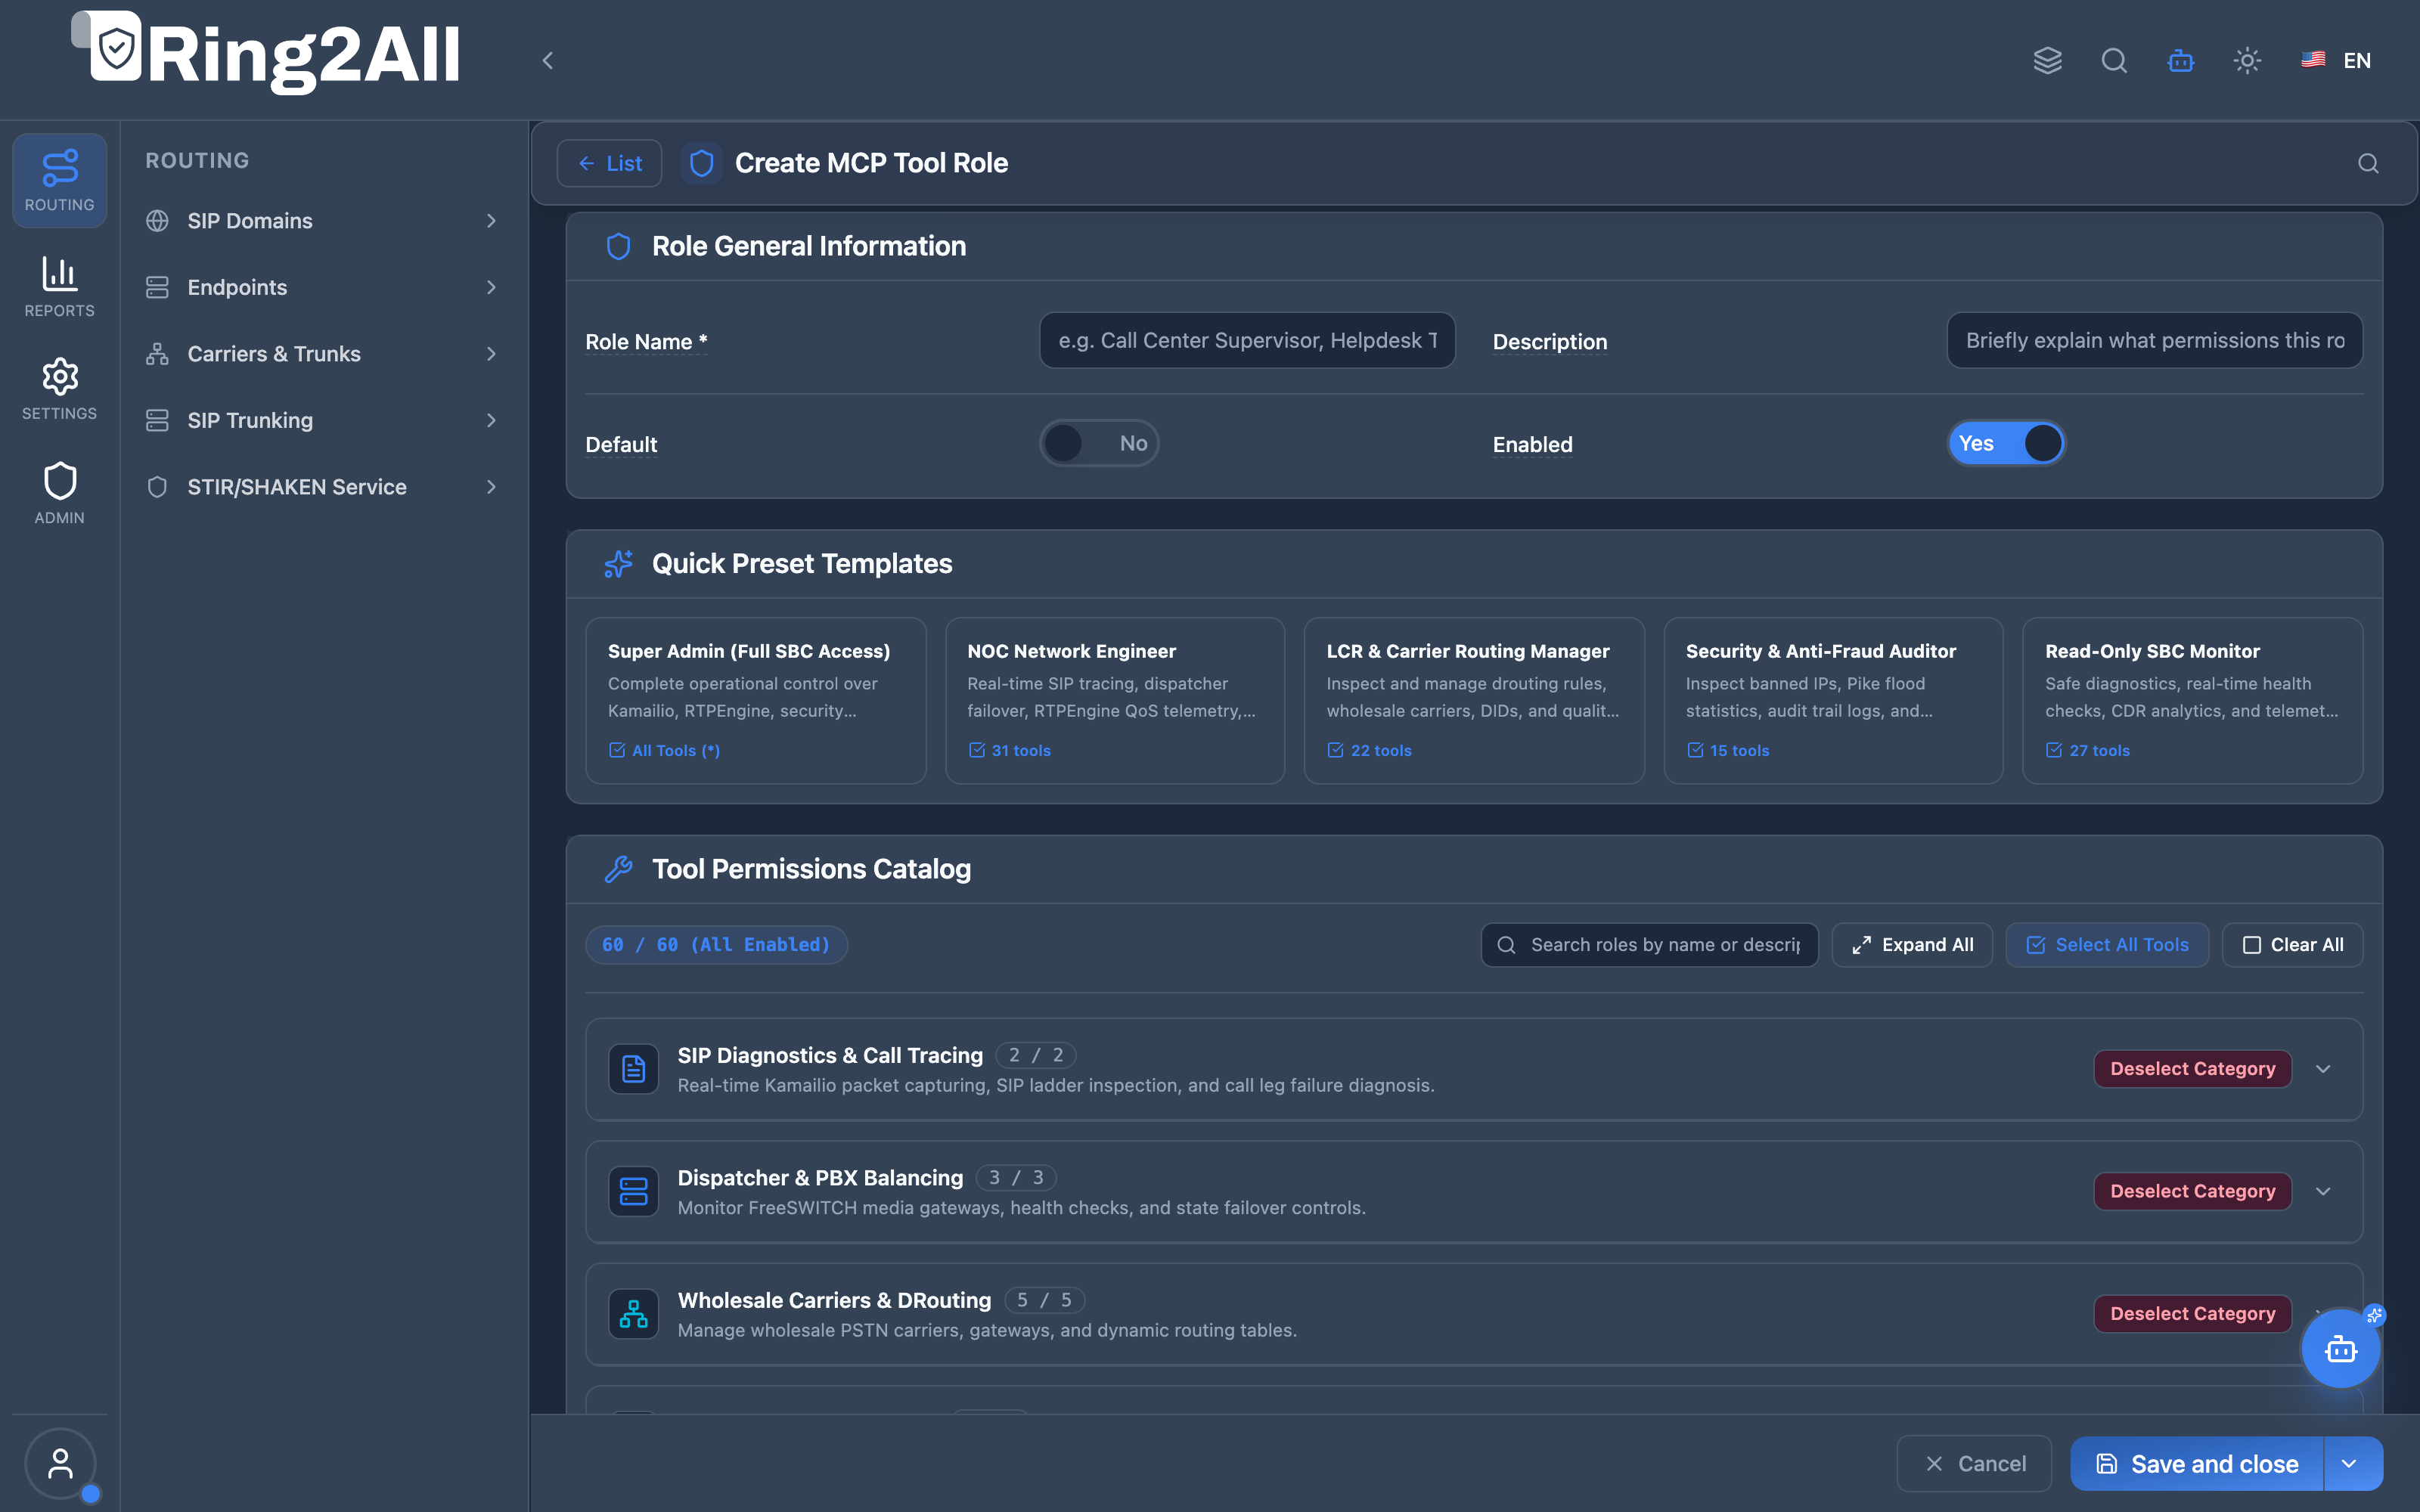Screen dimensions: 2420x1512
Task: Switch to the Settings section
Action: (x=60, y=389)
